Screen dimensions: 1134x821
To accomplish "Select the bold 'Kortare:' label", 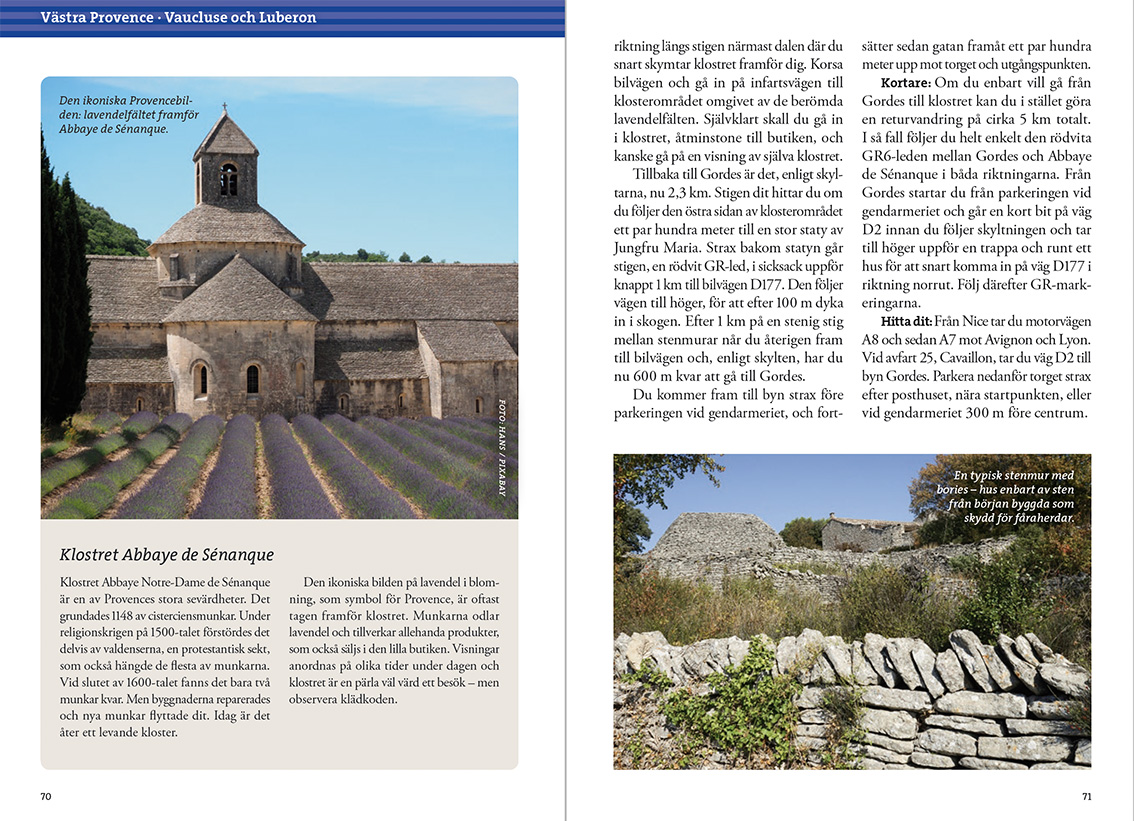I will coord(906,82).
